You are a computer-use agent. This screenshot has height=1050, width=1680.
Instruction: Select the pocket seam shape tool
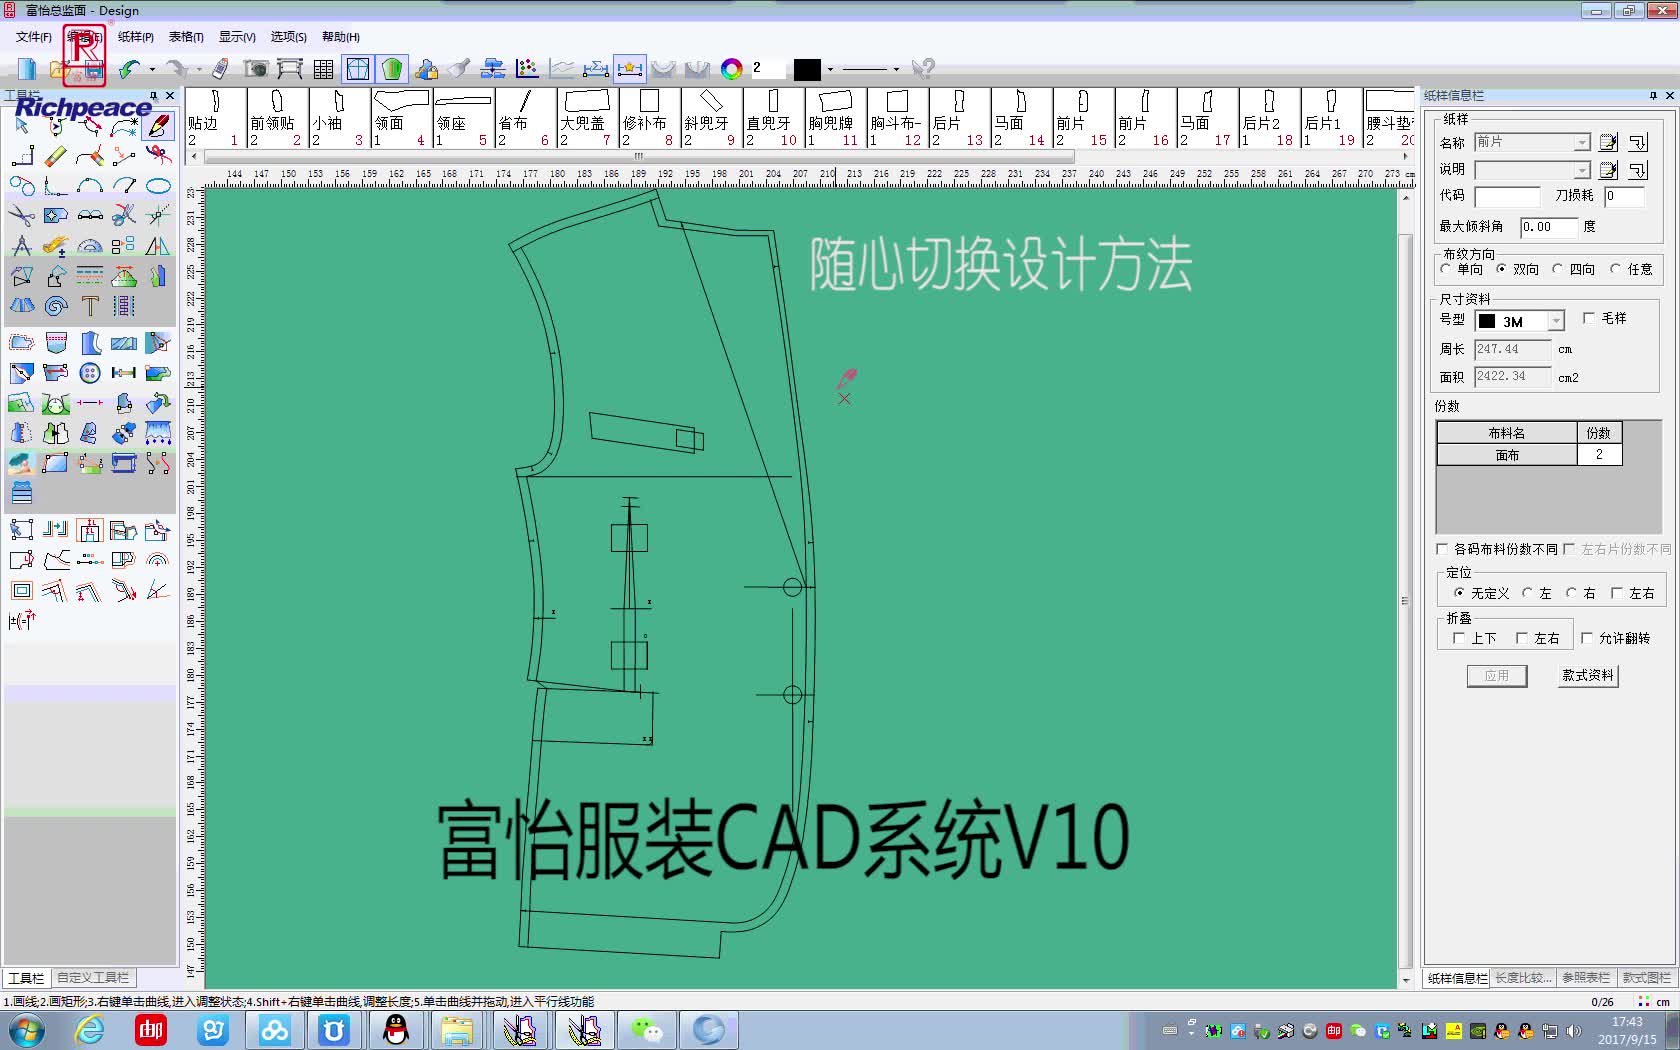tap(56, 343)
